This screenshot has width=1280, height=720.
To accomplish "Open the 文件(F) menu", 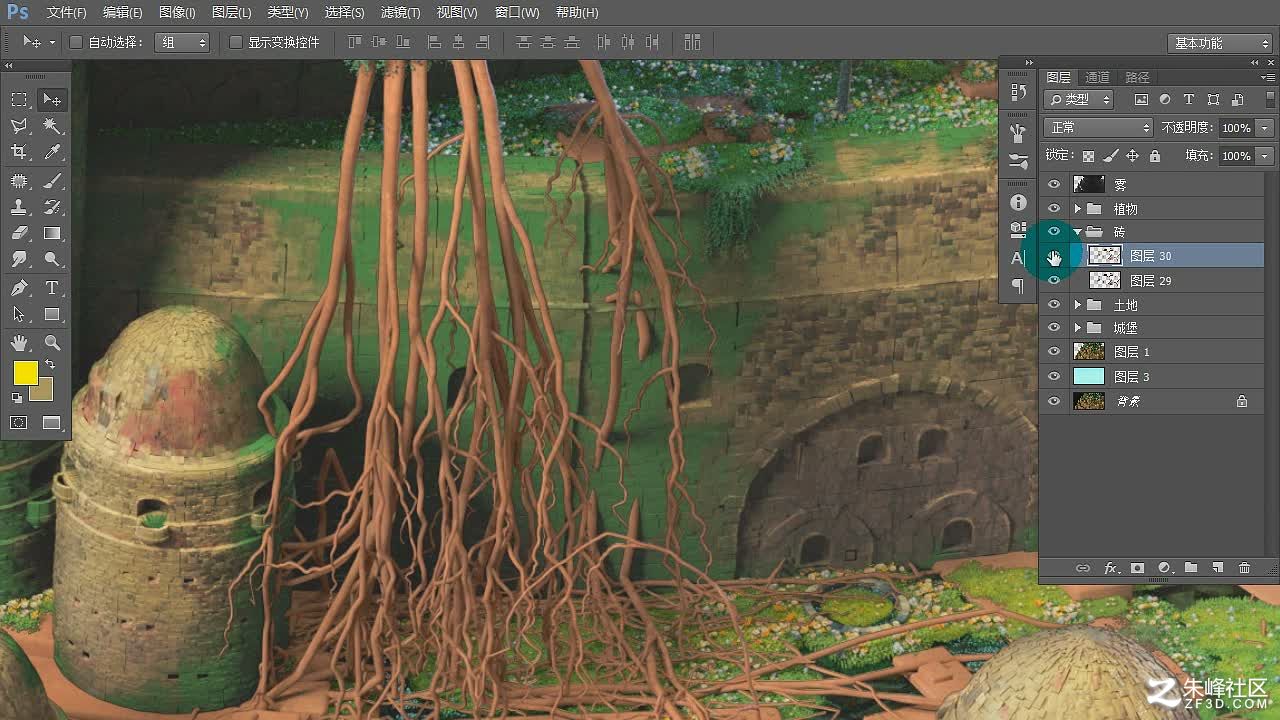I will coord(67,13).
